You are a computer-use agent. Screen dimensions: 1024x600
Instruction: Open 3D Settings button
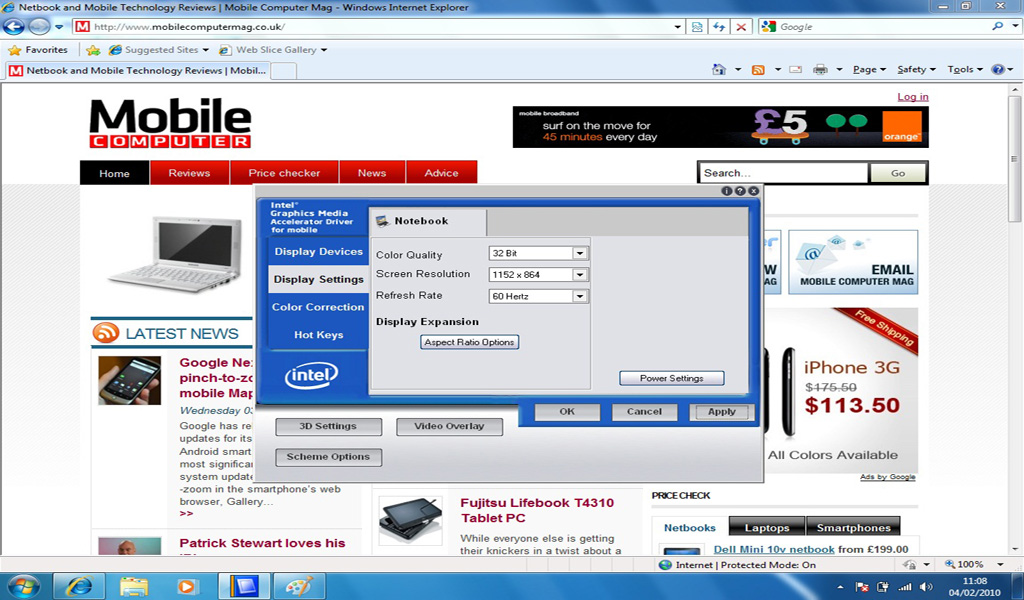pos(328,426)
